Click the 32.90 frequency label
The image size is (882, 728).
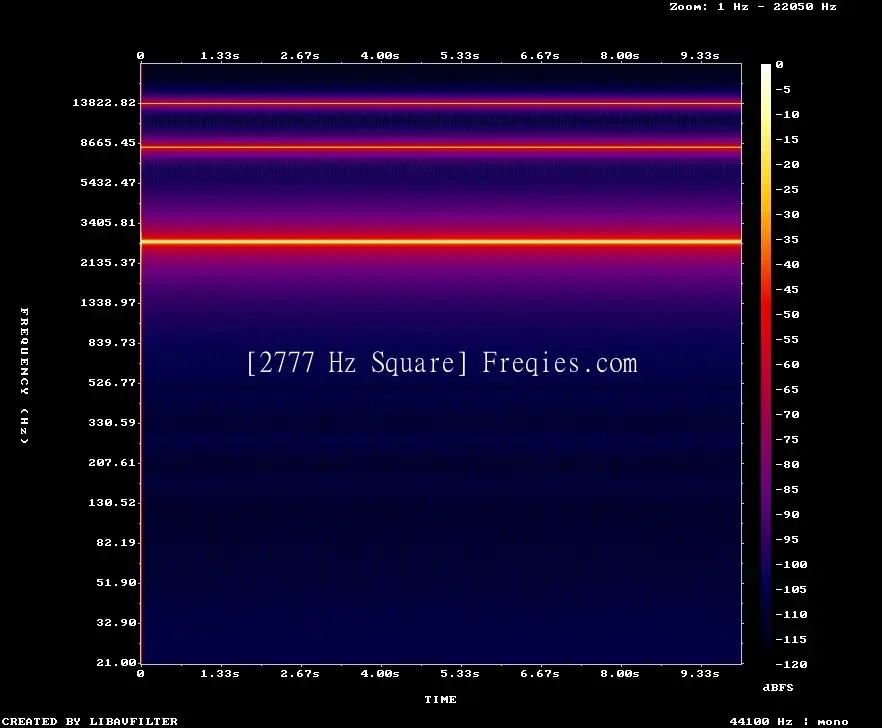point(116,622)
